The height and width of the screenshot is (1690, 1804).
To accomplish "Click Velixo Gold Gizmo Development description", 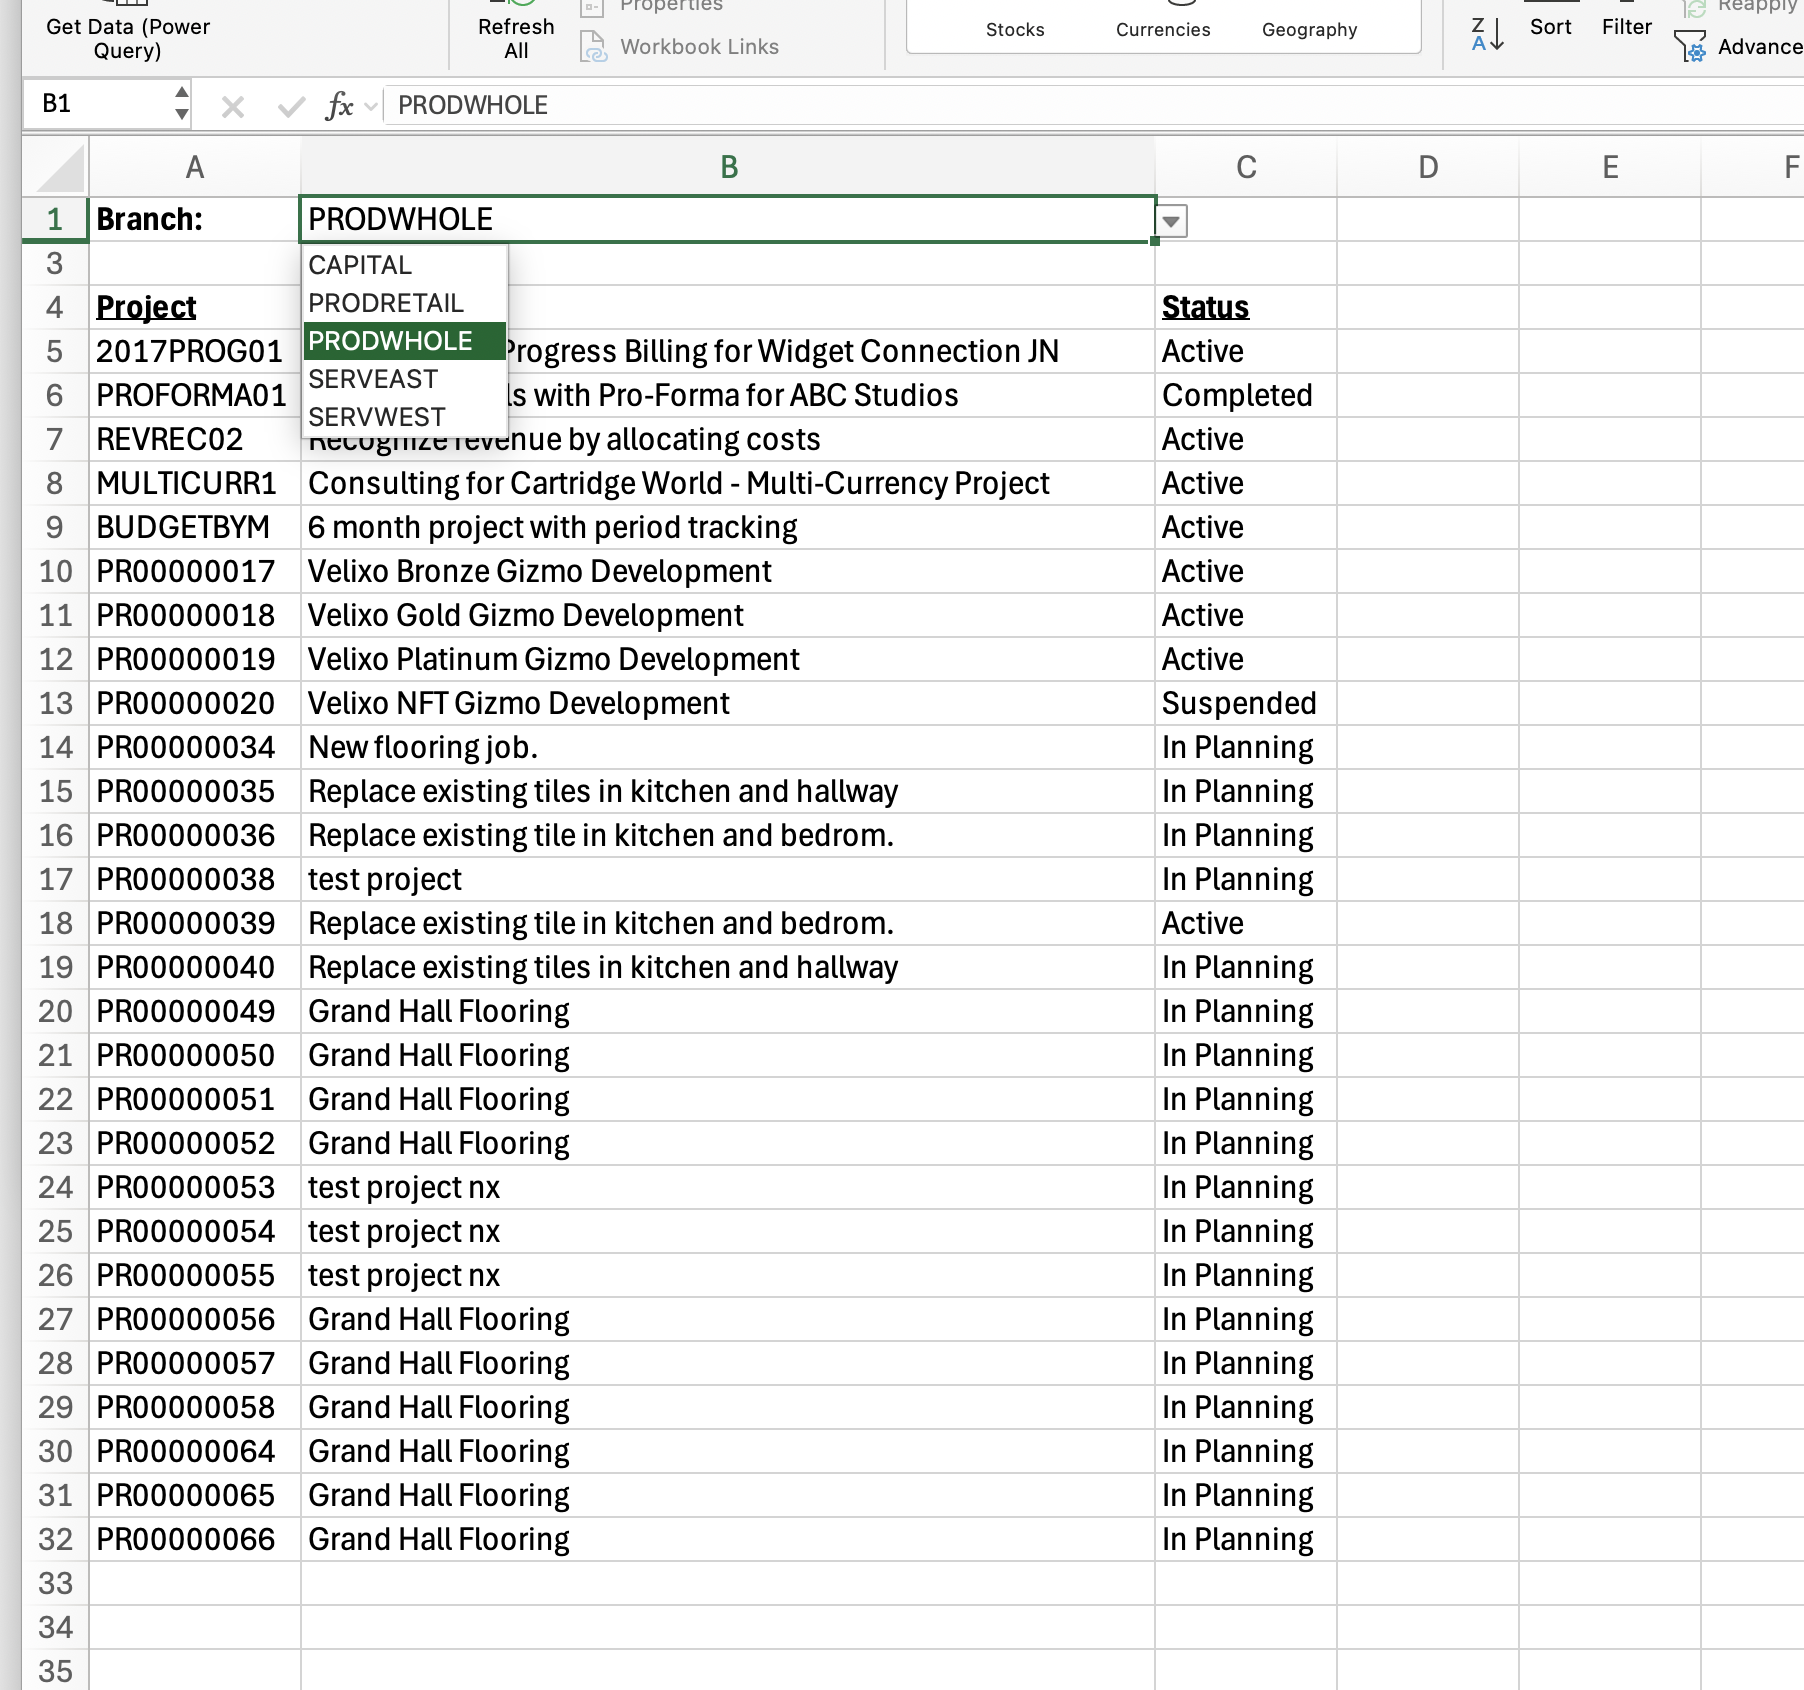I will [728, 615].
